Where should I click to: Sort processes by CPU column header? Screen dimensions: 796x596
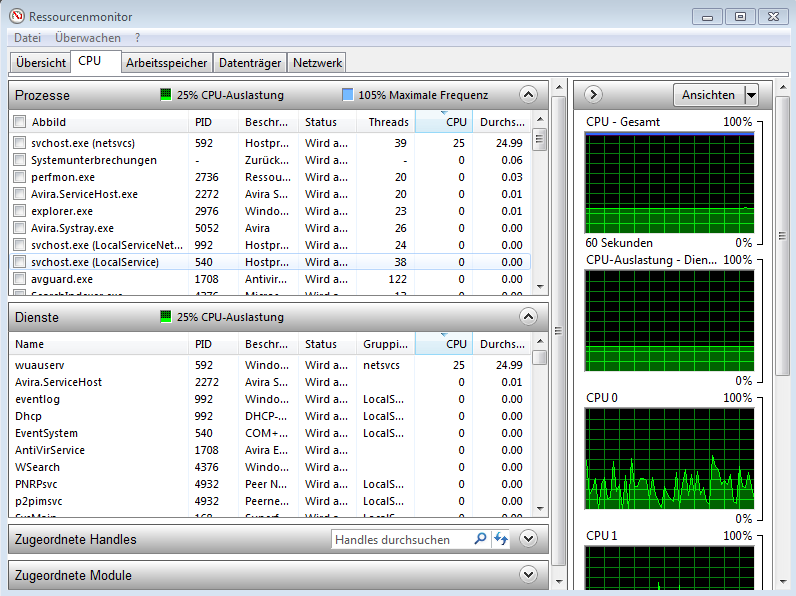point(444,122)
